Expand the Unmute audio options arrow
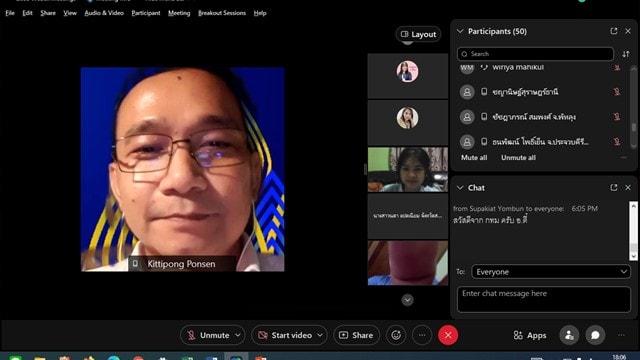 (238, 335)
